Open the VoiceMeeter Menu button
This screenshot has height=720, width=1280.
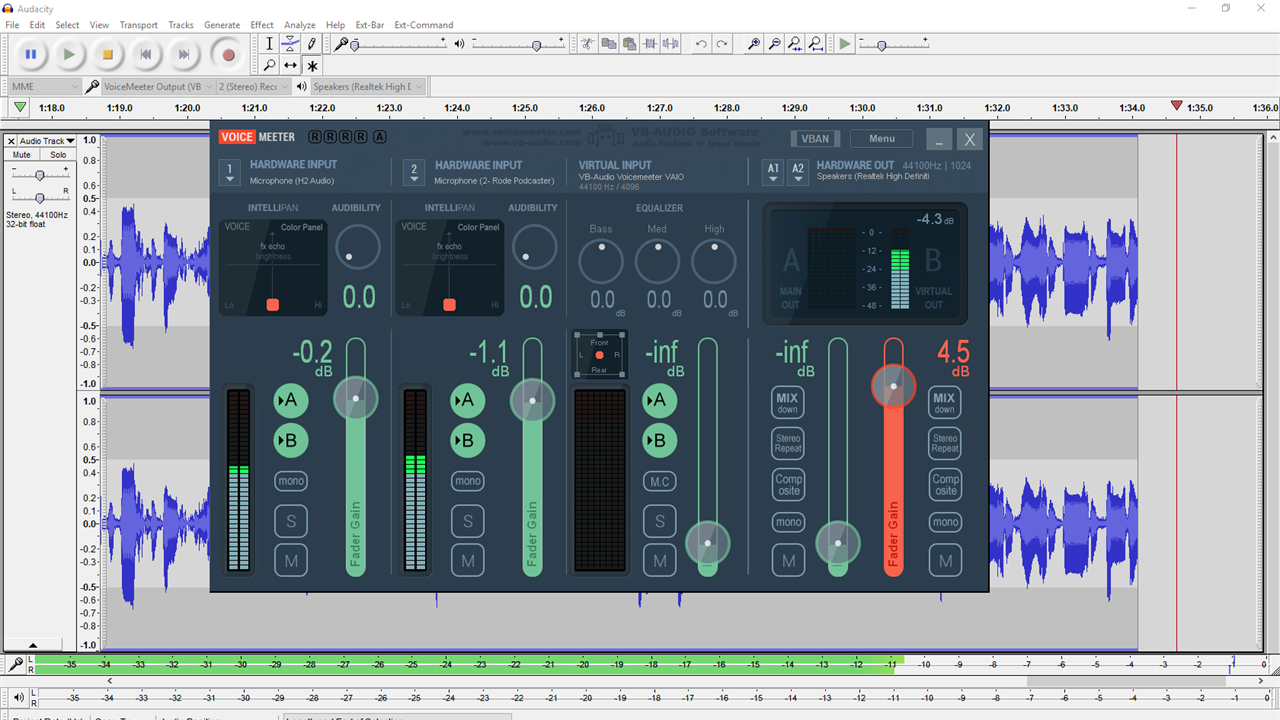pos(882,139)
